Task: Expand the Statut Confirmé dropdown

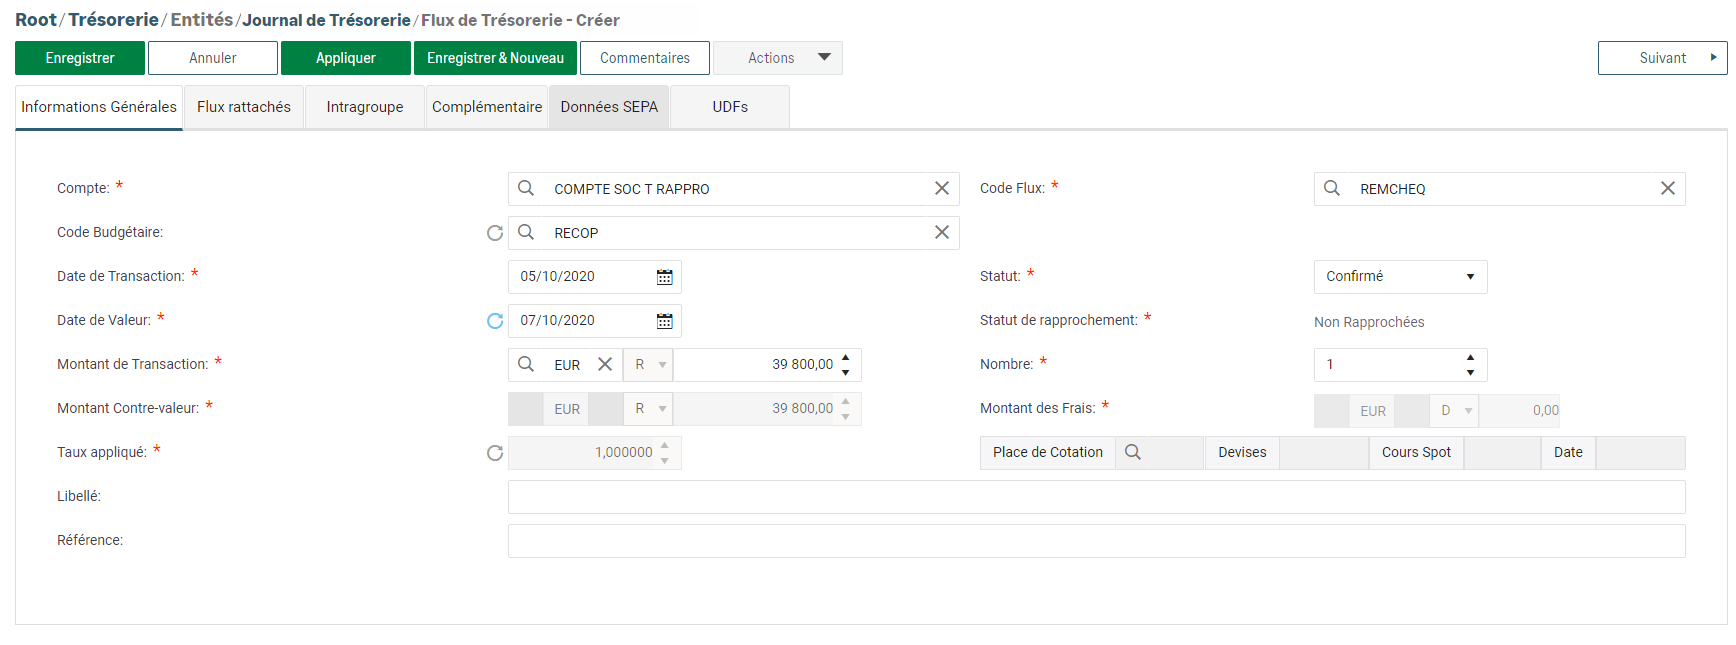Action: 1470,277
